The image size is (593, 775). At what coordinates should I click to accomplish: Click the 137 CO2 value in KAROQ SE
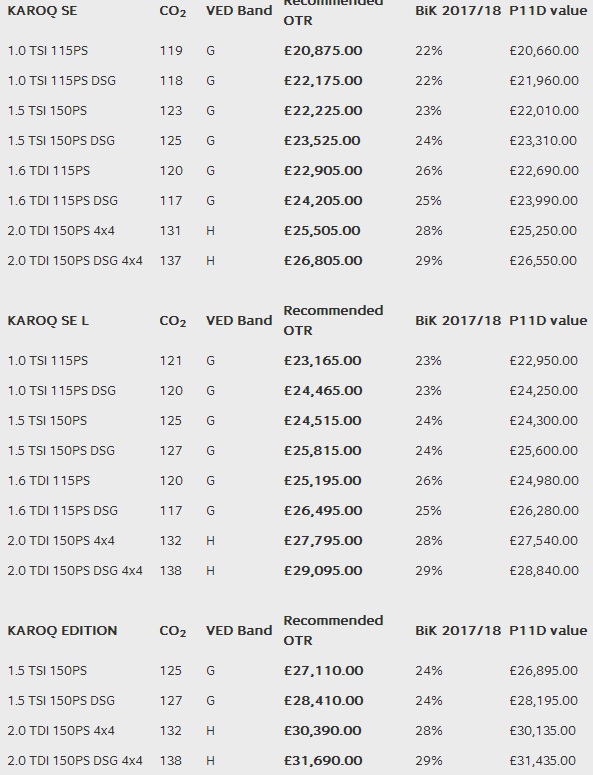(170, 260)
